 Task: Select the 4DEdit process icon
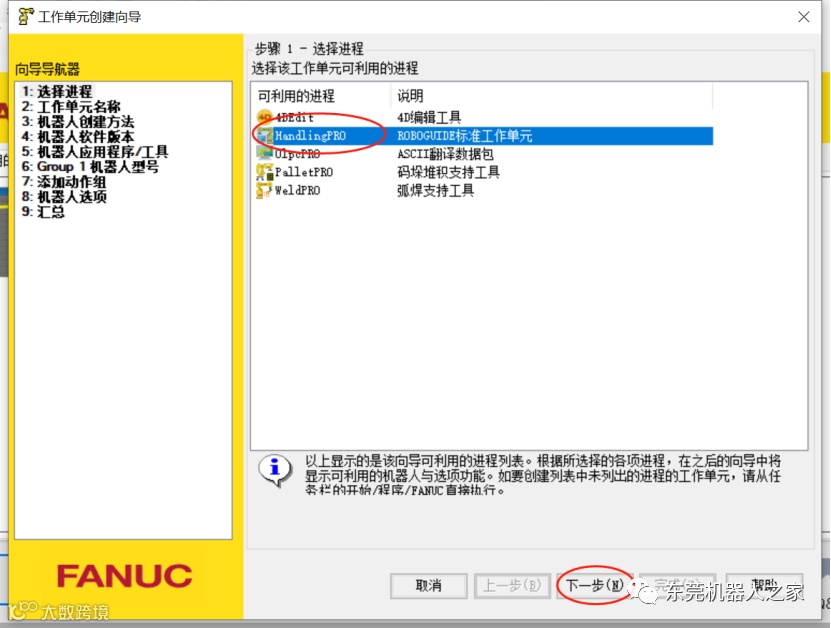[x=264, y=117]
